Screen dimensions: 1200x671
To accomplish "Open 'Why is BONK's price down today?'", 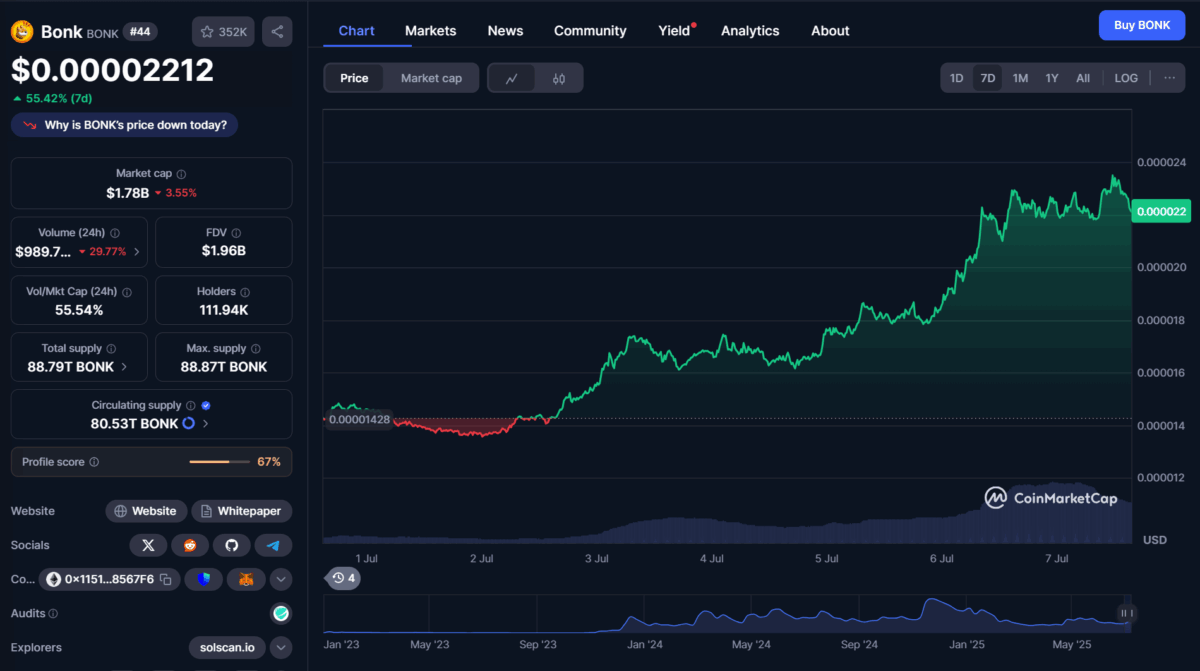I will [x=125, y=125].
